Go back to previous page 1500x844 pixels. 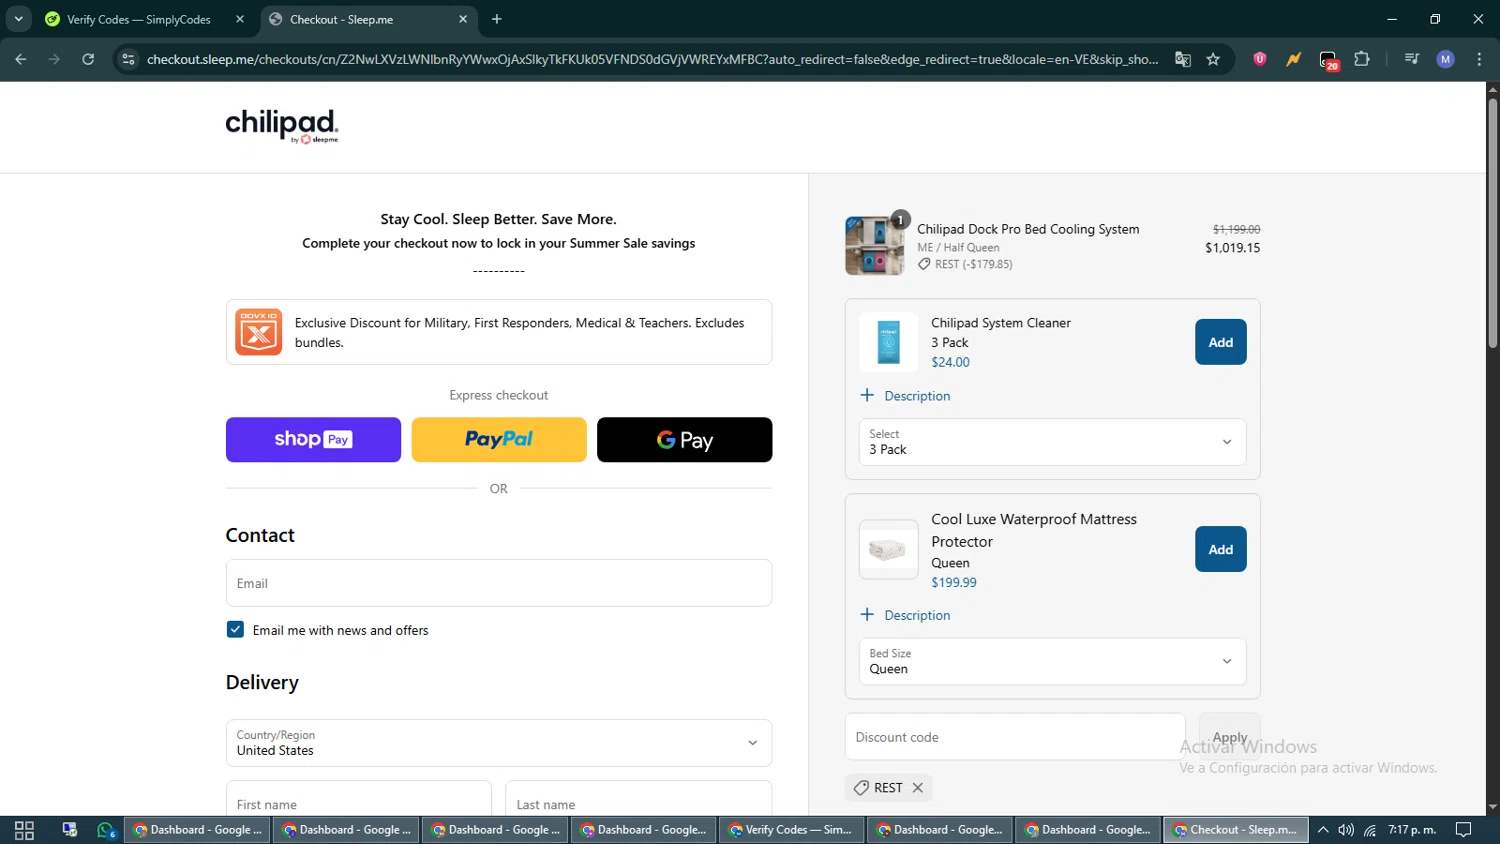(x=21, y=59)
